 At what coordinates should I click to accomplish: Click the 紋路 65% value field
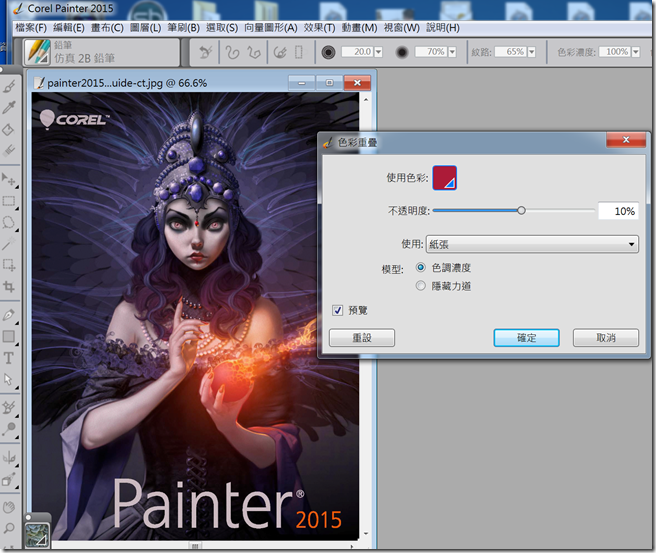point(511,52)
